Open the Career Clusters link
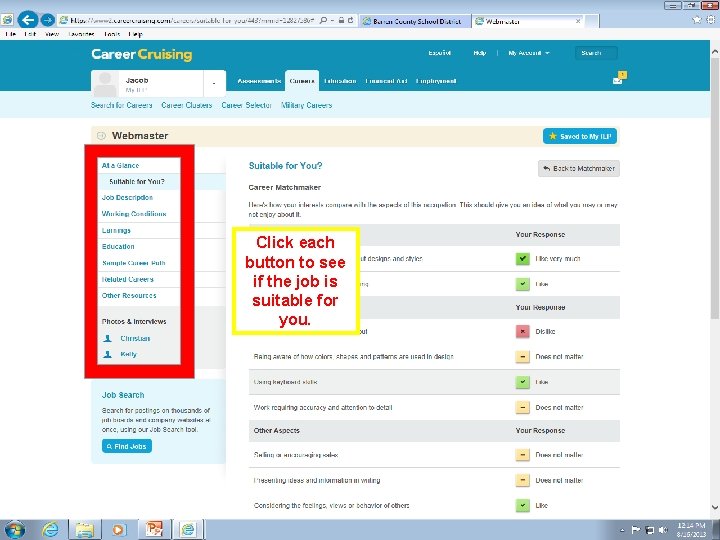This screenshot has height=540, width=720. [187, 105]
